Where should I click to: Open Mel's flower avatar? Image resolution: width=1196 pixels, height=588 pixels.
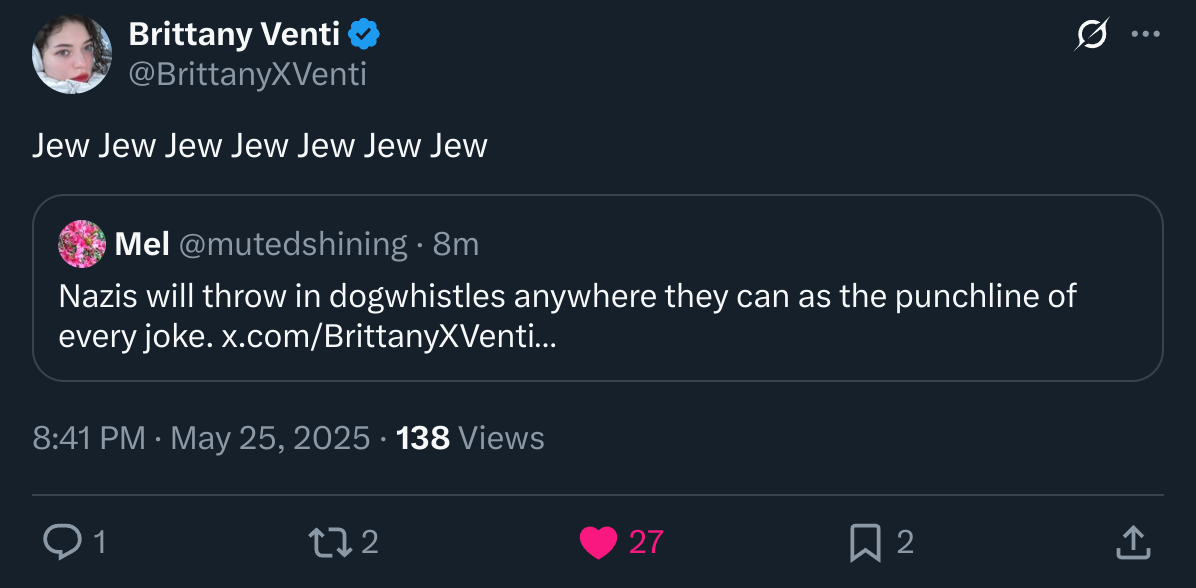82,244
